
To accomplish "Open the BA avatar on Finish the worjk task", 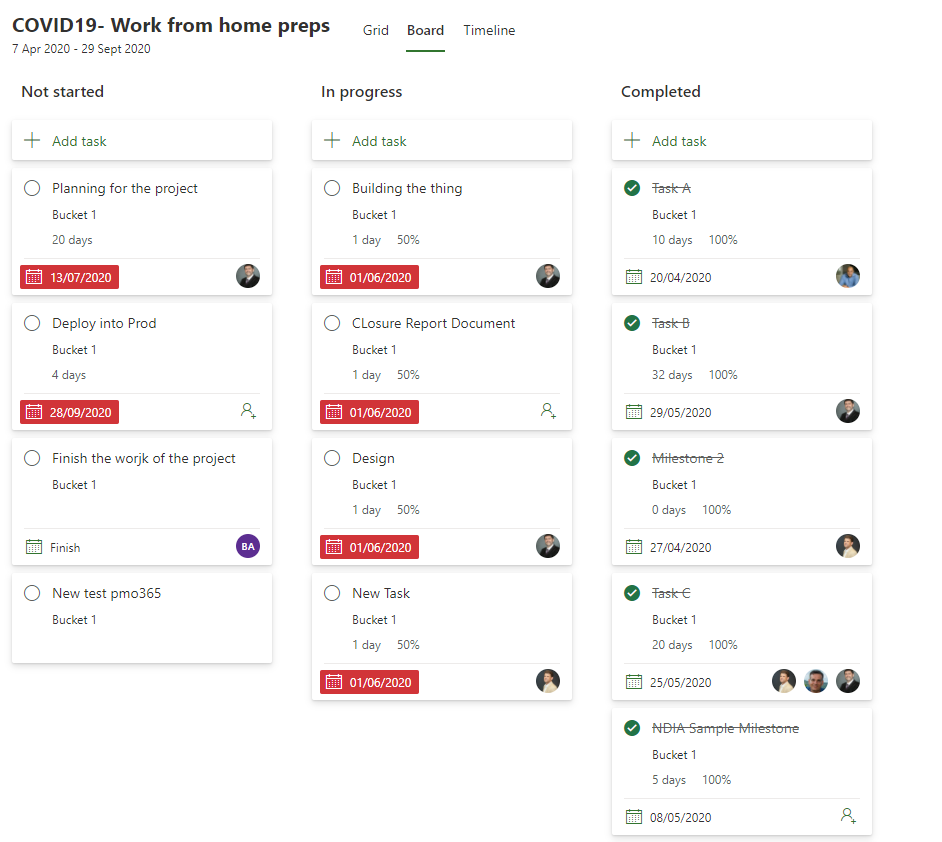I will tap(247, 546).
